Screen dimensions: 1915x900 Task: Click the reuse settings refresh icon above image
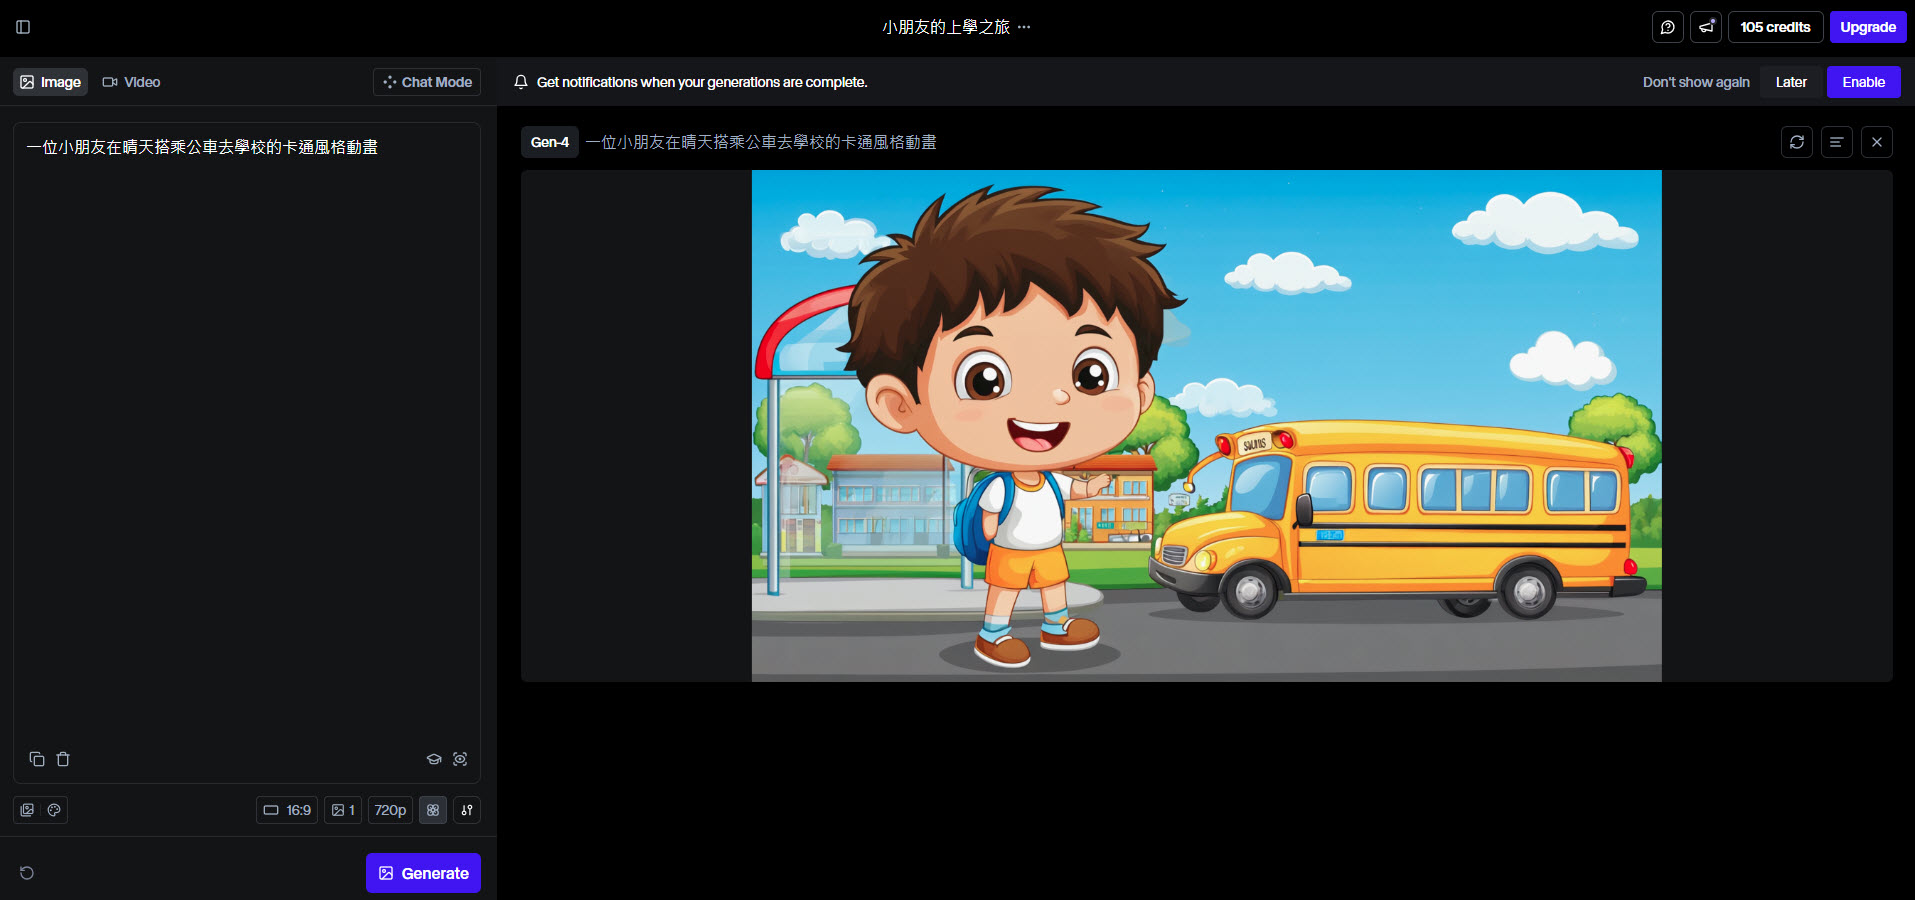[1797, 142]
